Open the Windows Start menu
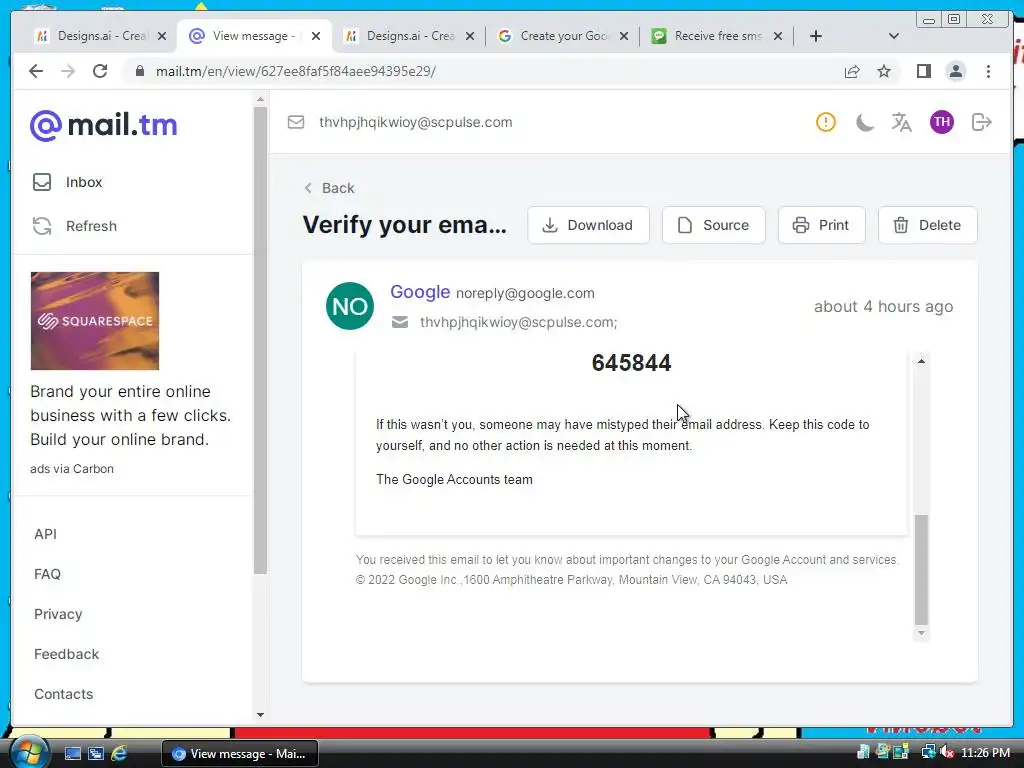 pyautogui.click(x=28, y=753)
